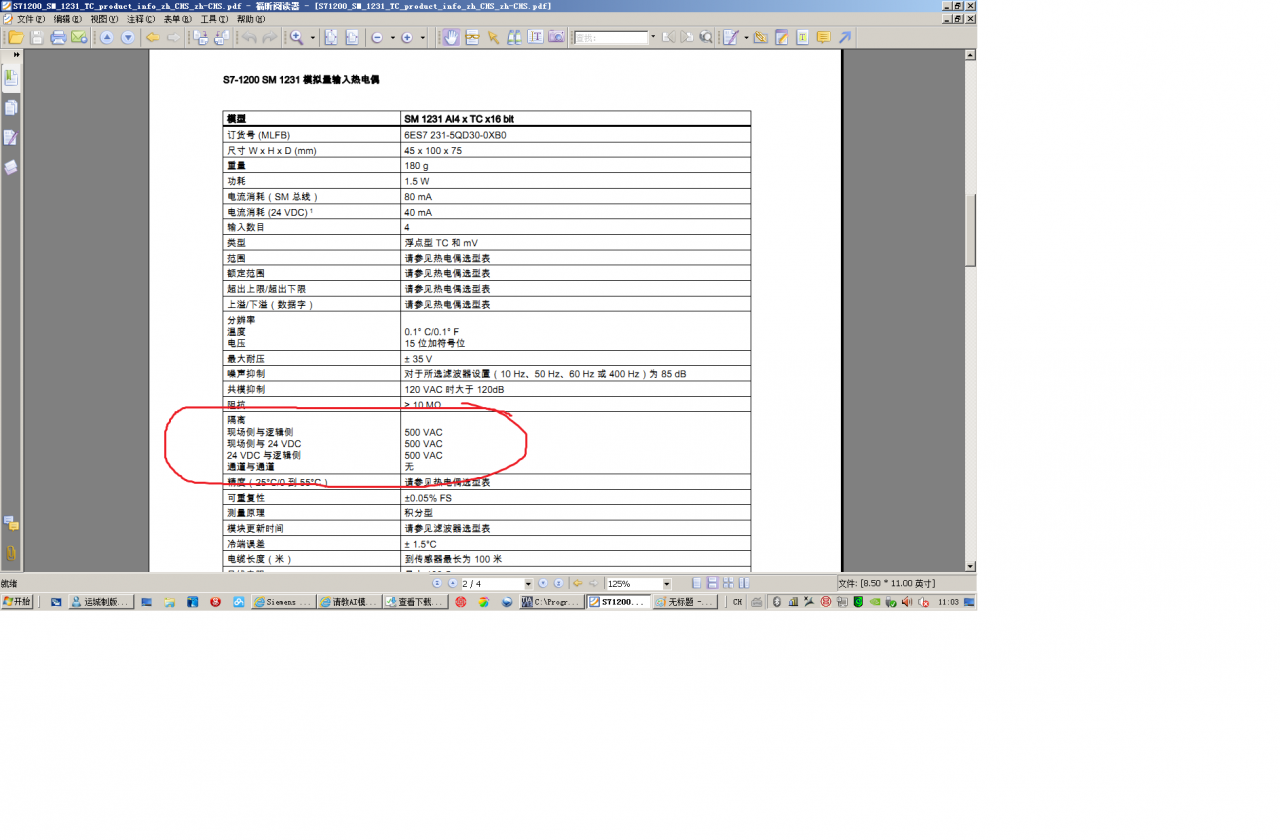Click the search magnifier icon beside find box
1280x840 pixels.
coord(706,37)
